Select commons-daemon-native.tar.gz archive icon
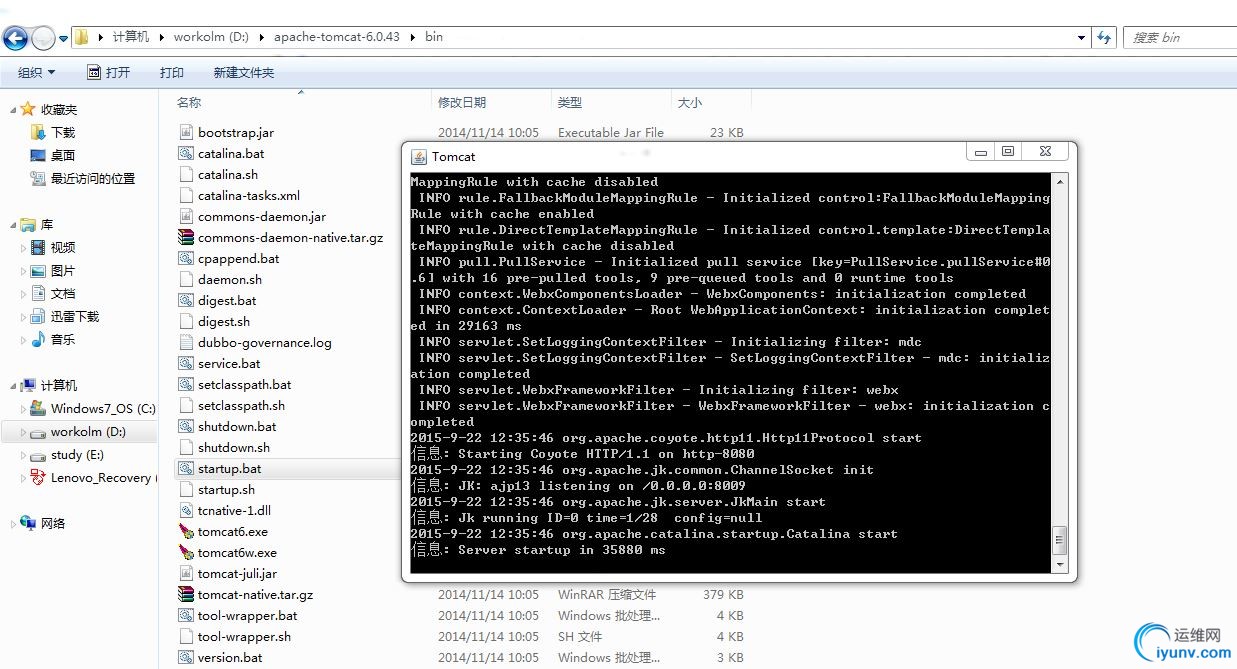 (186, 237)
